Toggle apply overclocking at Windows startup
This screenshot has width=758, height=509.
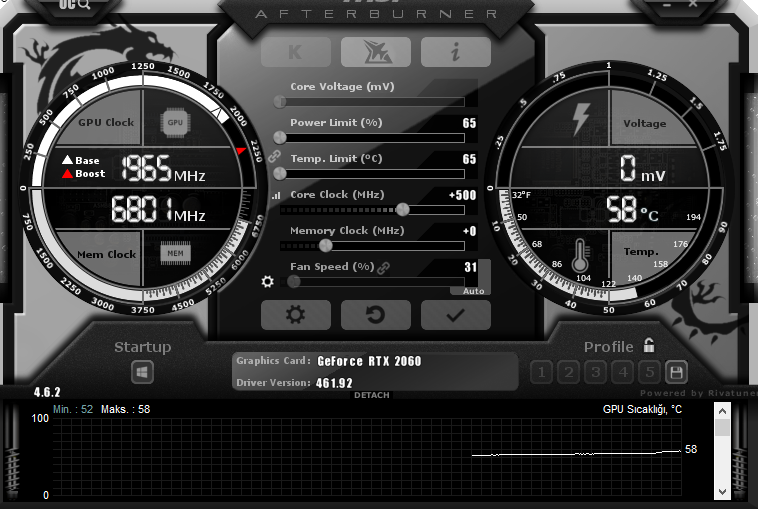tap(142, 372)
